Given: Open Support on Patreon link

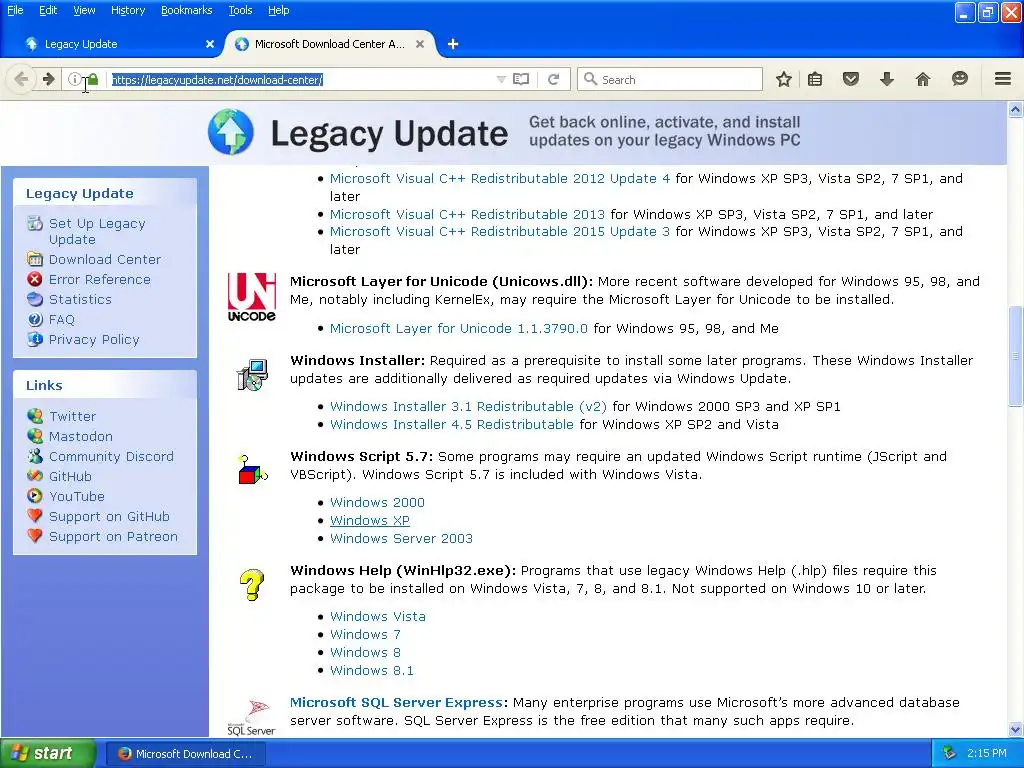Looking at the screenshot, I should [x=113, y=537].
